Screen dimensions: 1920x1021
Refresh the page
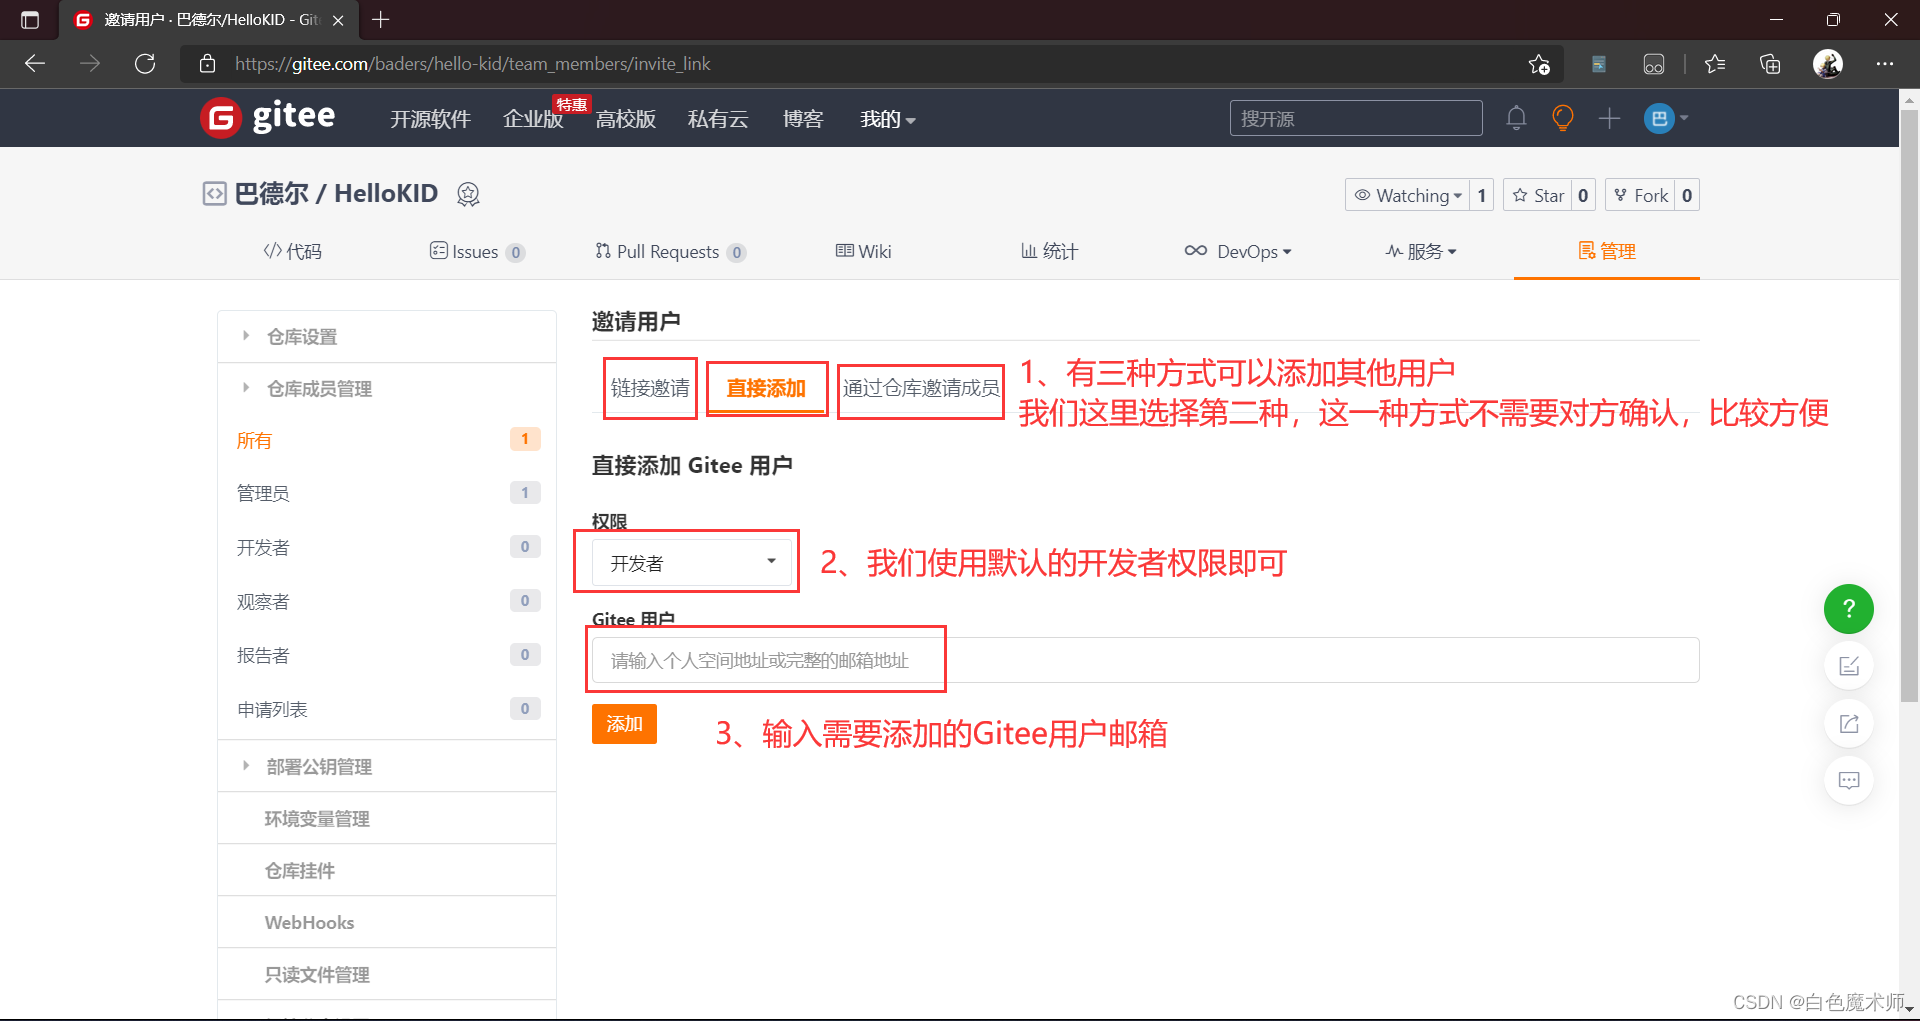pyautogui.click(x=145, y=64)
